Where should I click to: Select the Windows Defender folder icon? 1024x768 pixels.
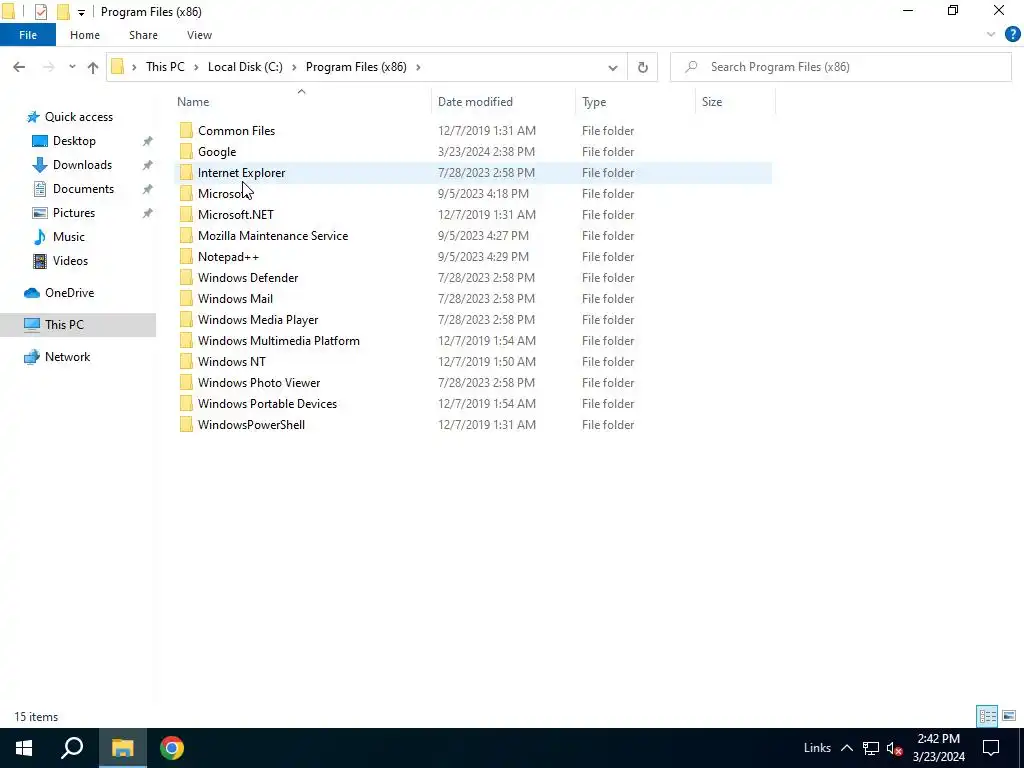186,278
